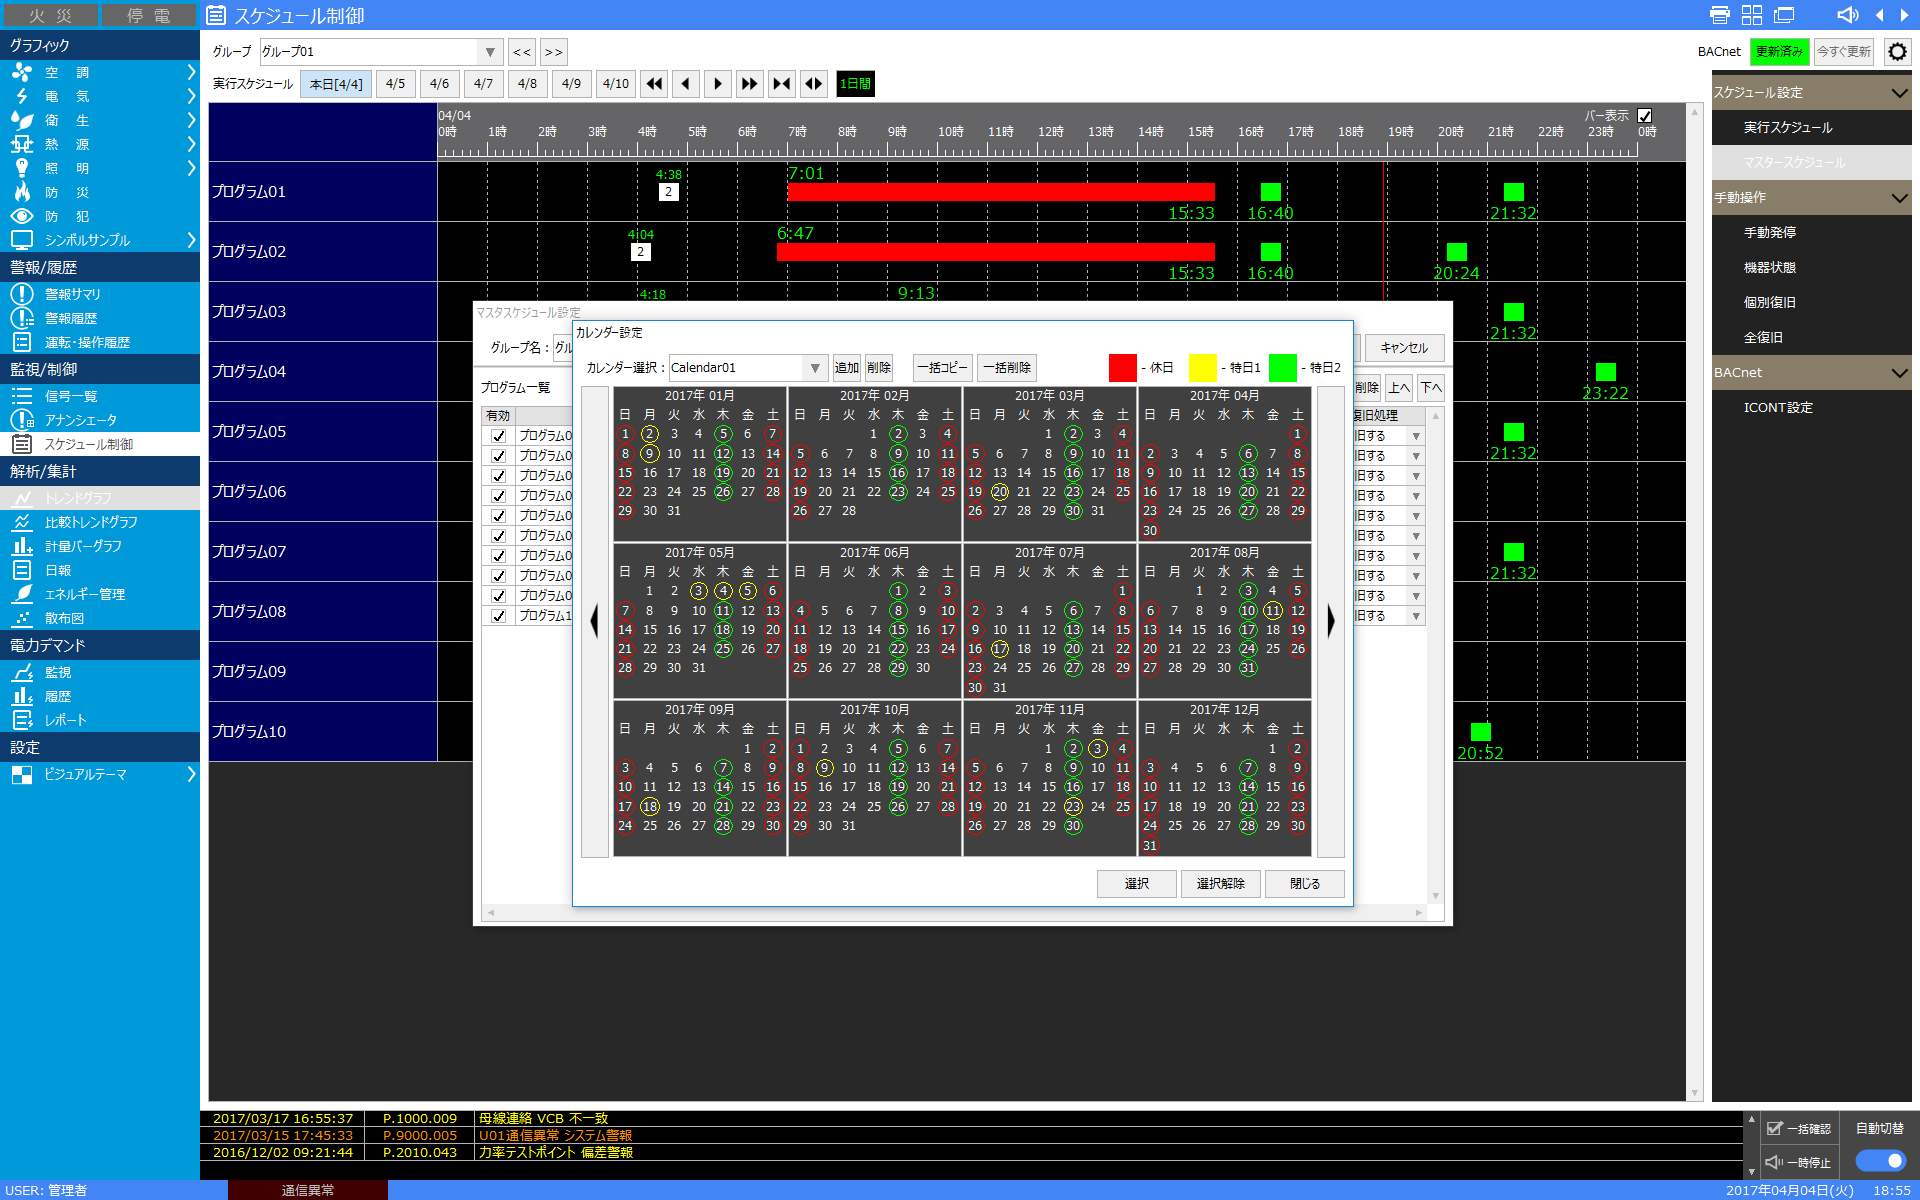Open 防災 fire prevention item
The image size is (1920, 1200).
tap(100, 192)
